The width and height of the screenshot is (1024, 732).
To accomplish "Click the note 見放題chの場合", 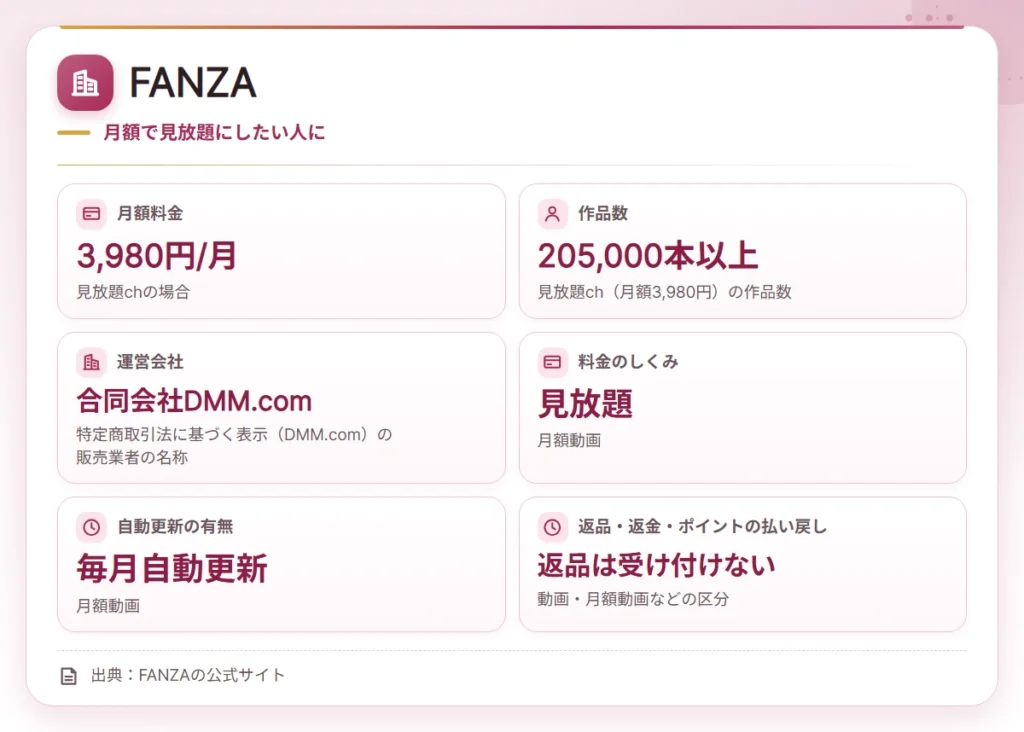I will tap(133, 292).
